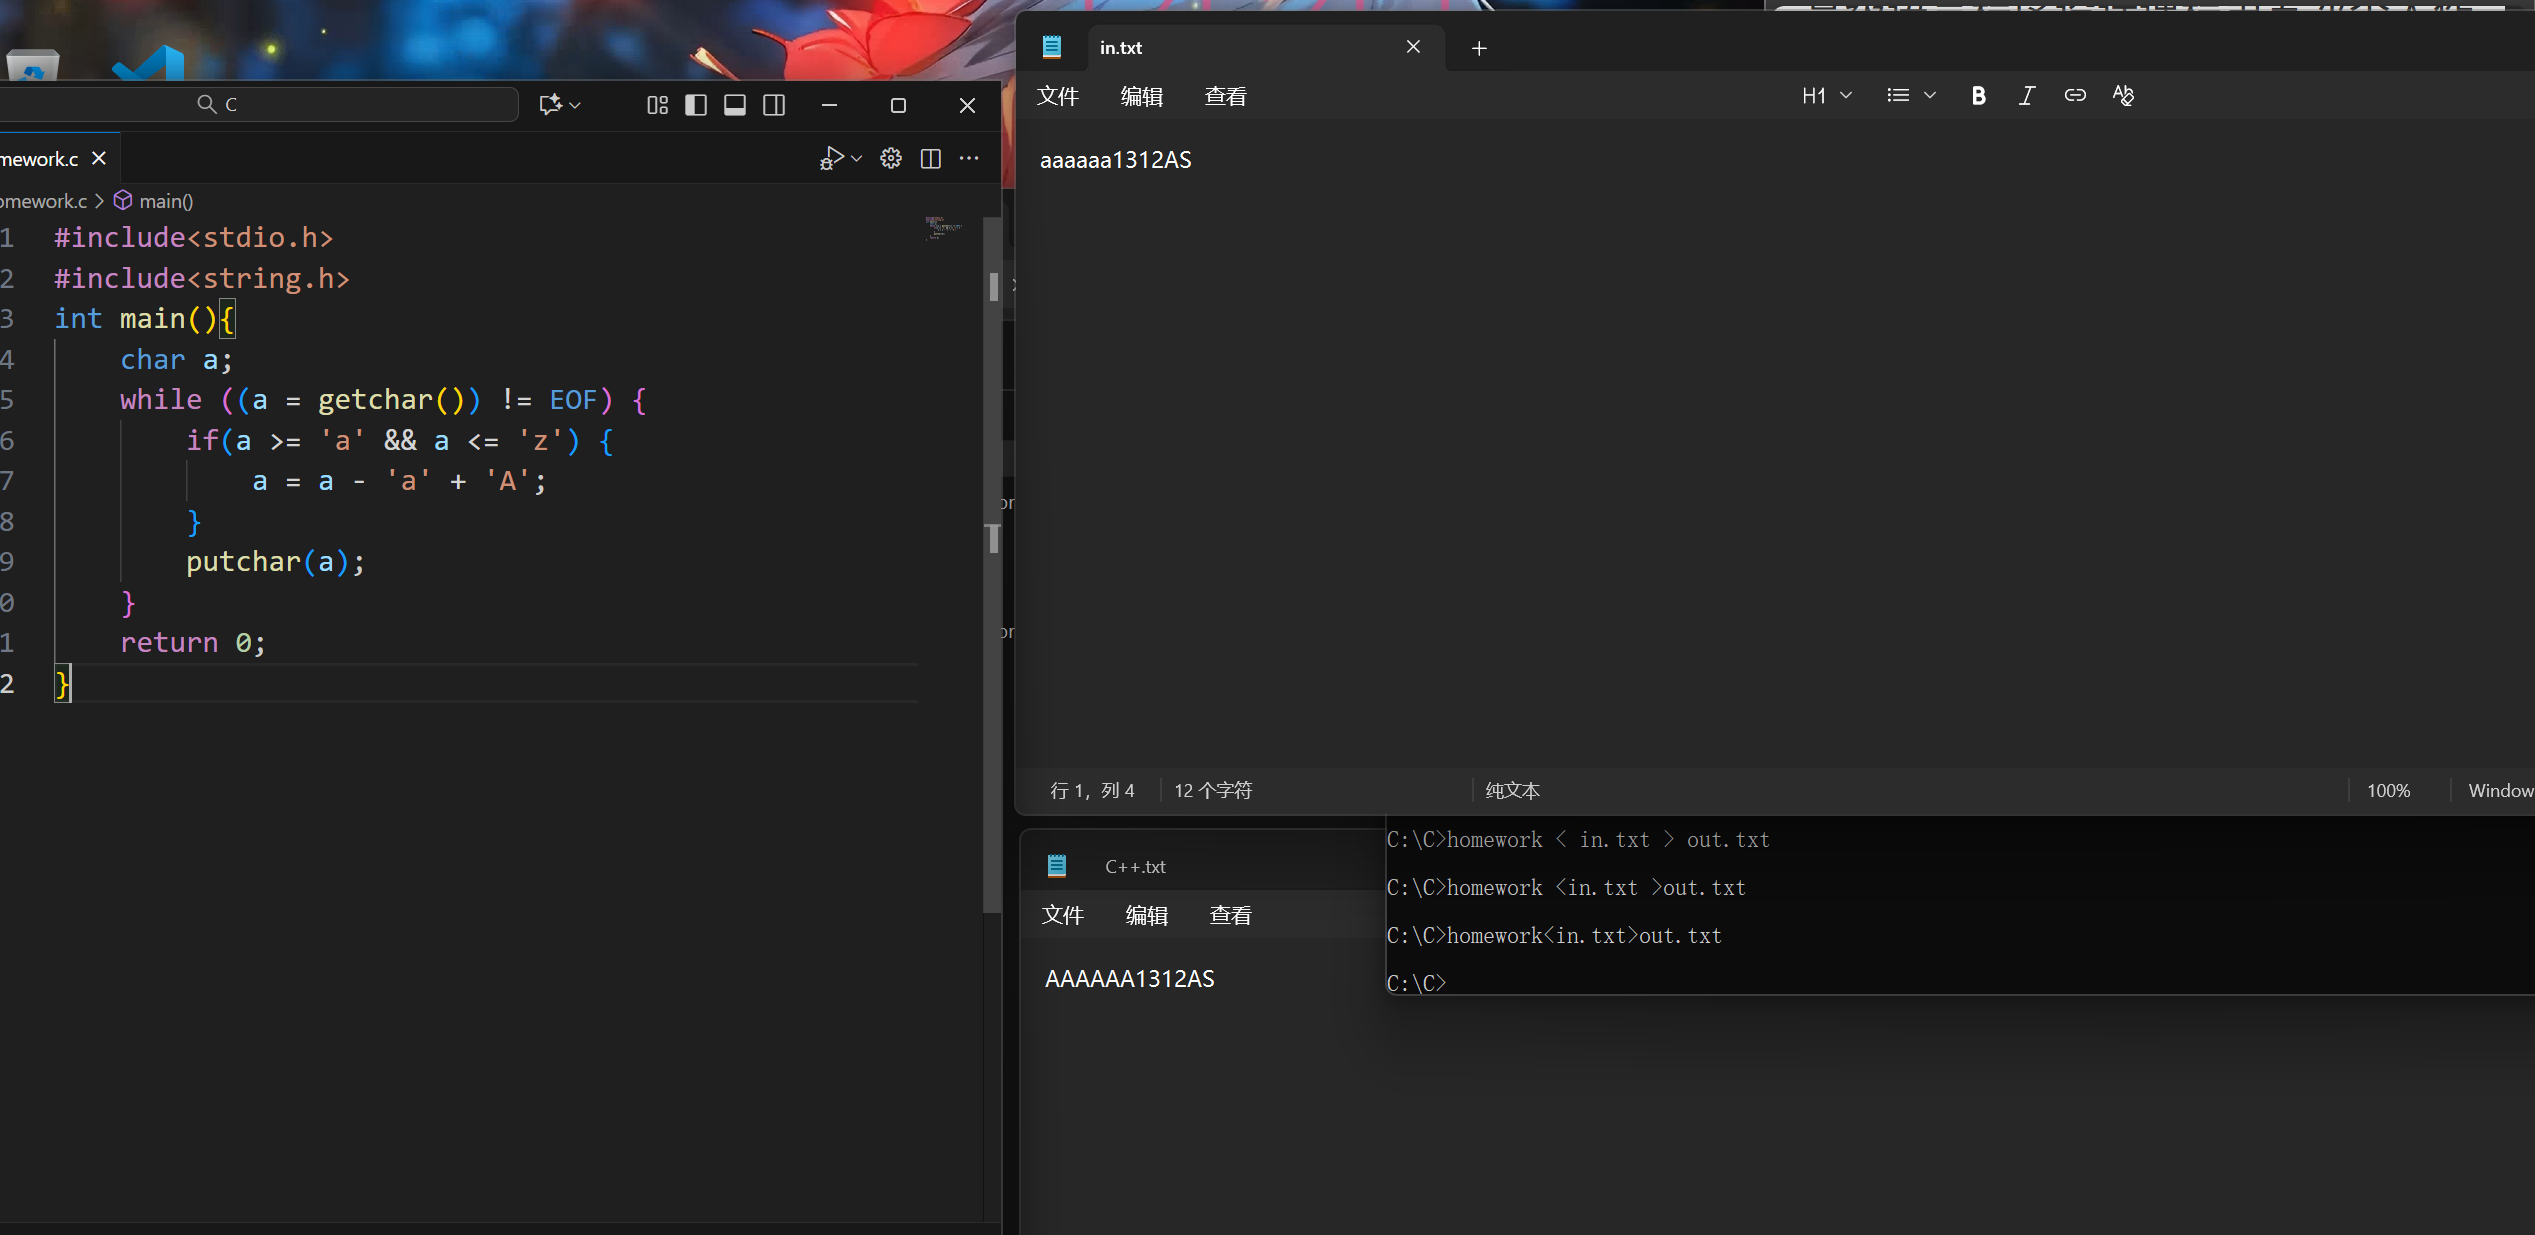Click the 纯文本 status bar item

[x=1511, y=790]
